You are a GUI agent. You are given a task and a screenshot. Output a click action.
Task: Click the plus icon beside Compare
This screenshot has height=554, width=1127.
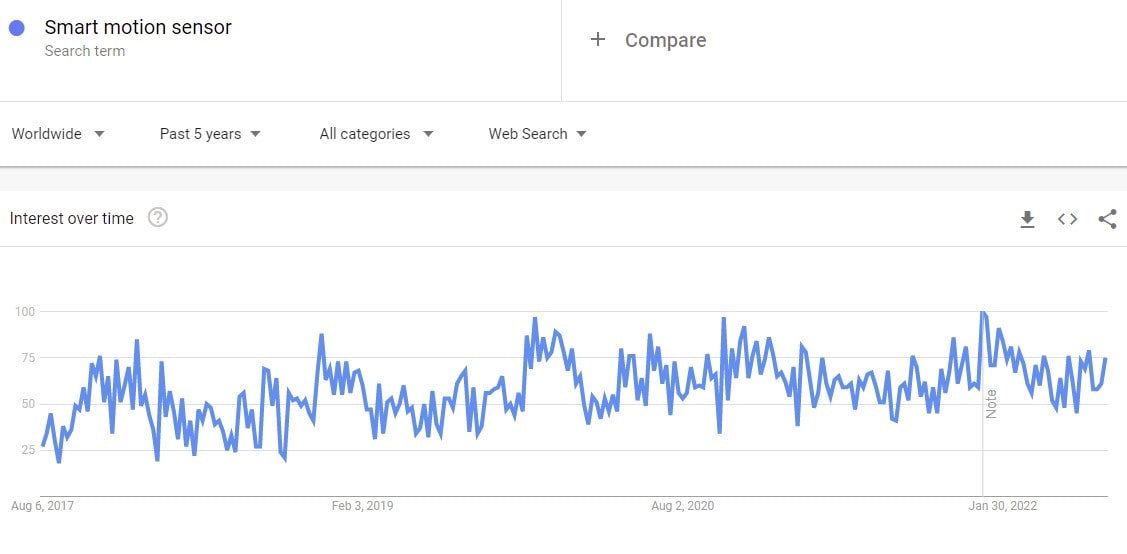click(x=598, y=40)
